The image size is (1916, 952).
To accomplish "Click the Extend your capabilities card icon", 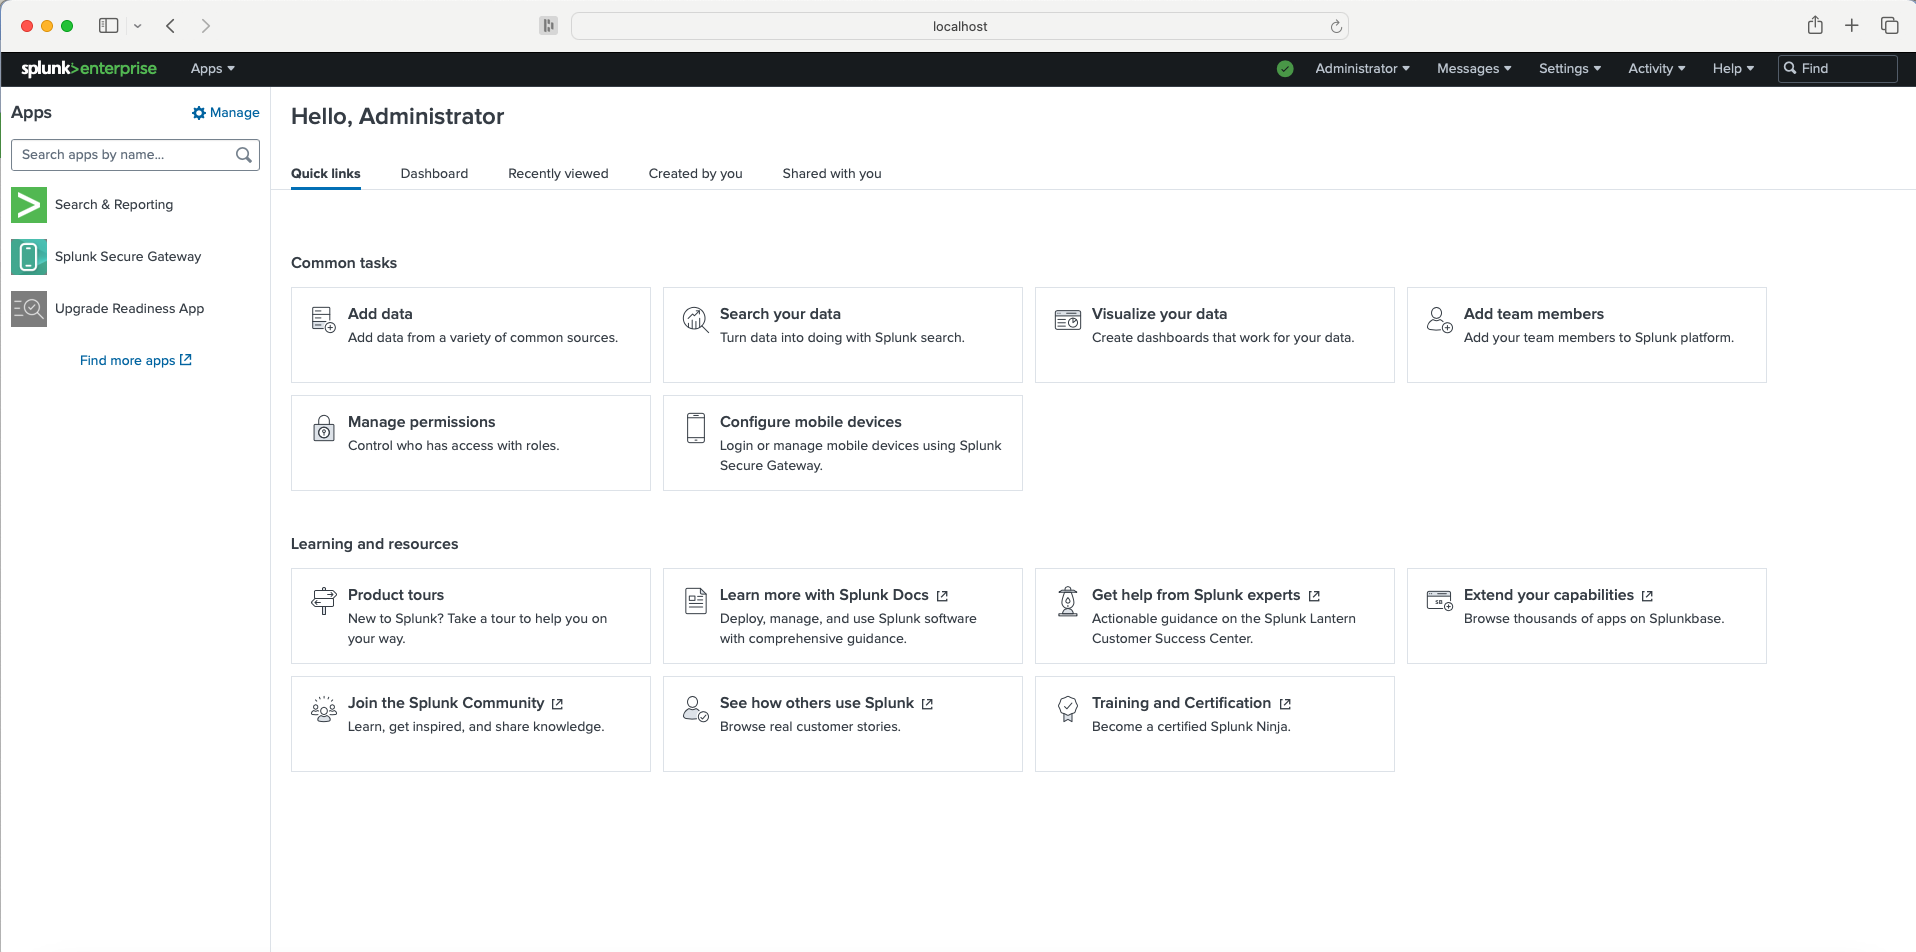I will [x=1440, y=600].
